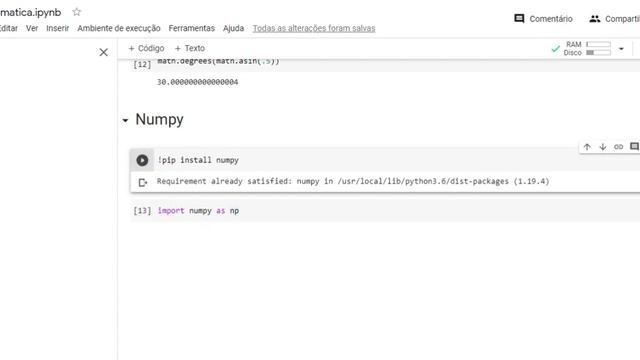Add a new Texto cell
640x360 pixels.
pos(190,48)
